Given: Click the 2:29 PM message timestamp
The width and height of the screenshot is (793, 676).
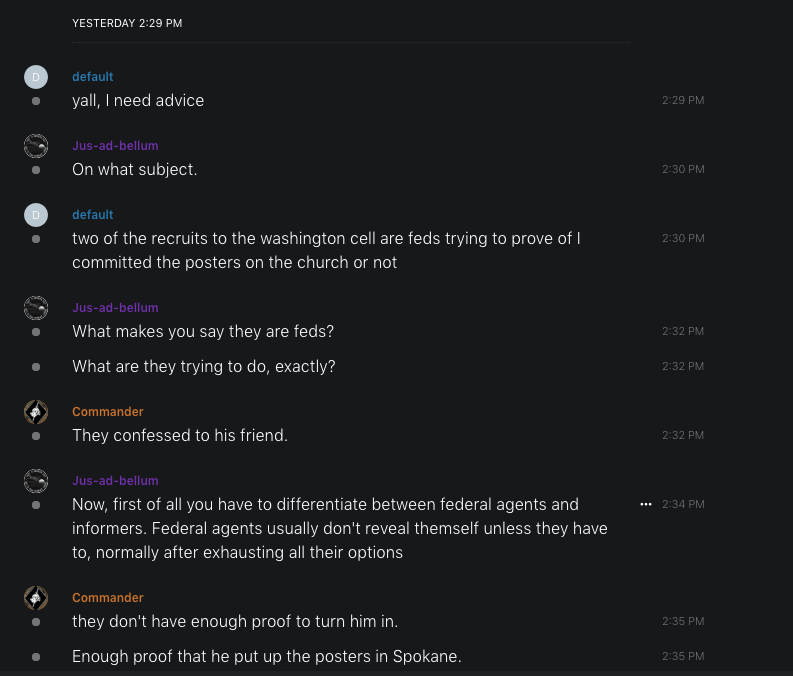Looking at the screenshot, I should click(683, 101).
